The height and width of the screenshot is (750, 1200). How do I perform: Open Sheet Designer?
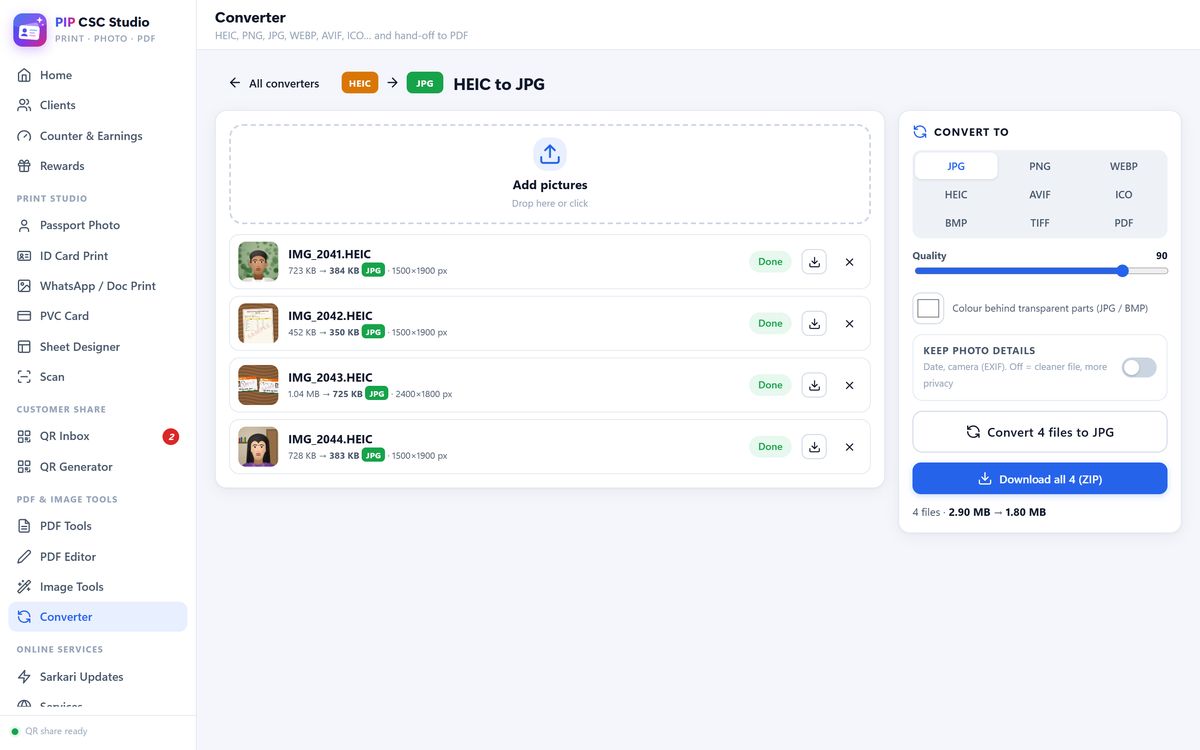tap(98, 347)
